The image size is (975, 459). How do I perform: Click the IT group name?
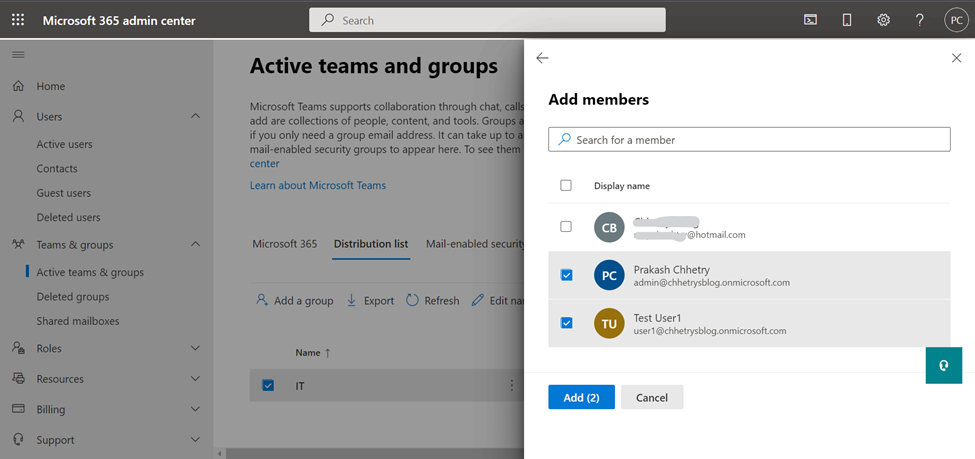tap(300, 386)
